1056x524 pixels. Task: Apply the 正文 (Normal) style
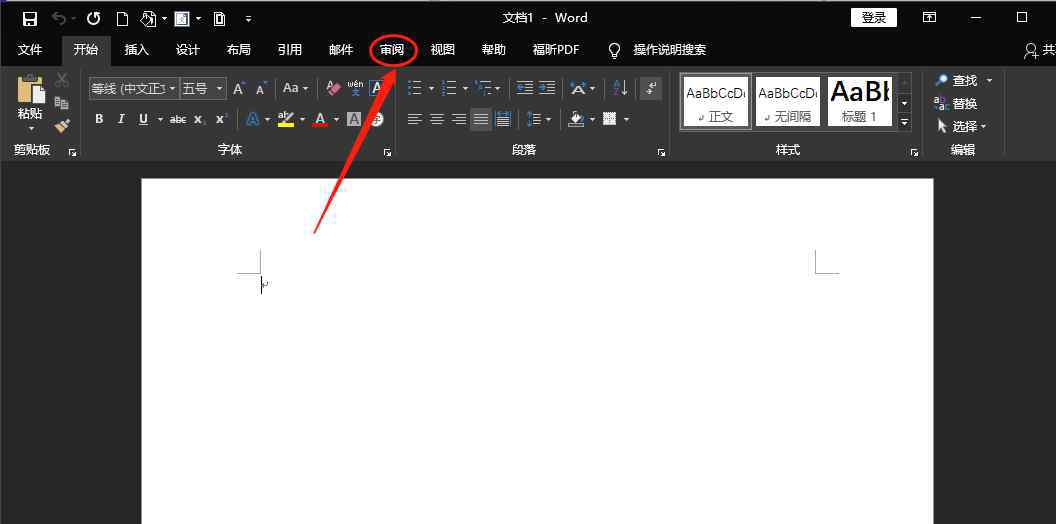coord(715,101)
